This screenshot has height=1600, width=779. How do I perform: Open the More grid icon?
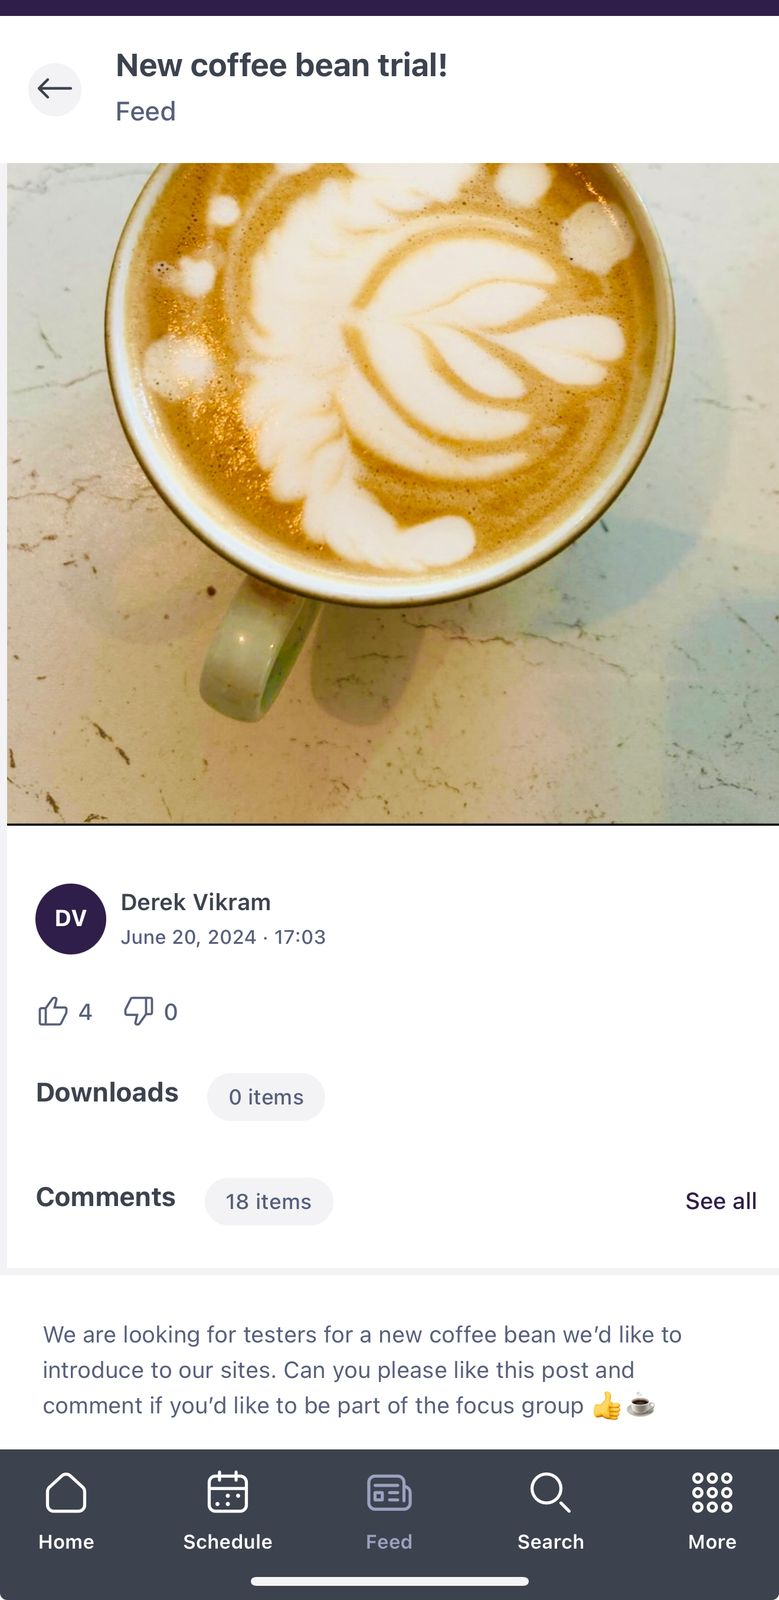[712, 1493]
